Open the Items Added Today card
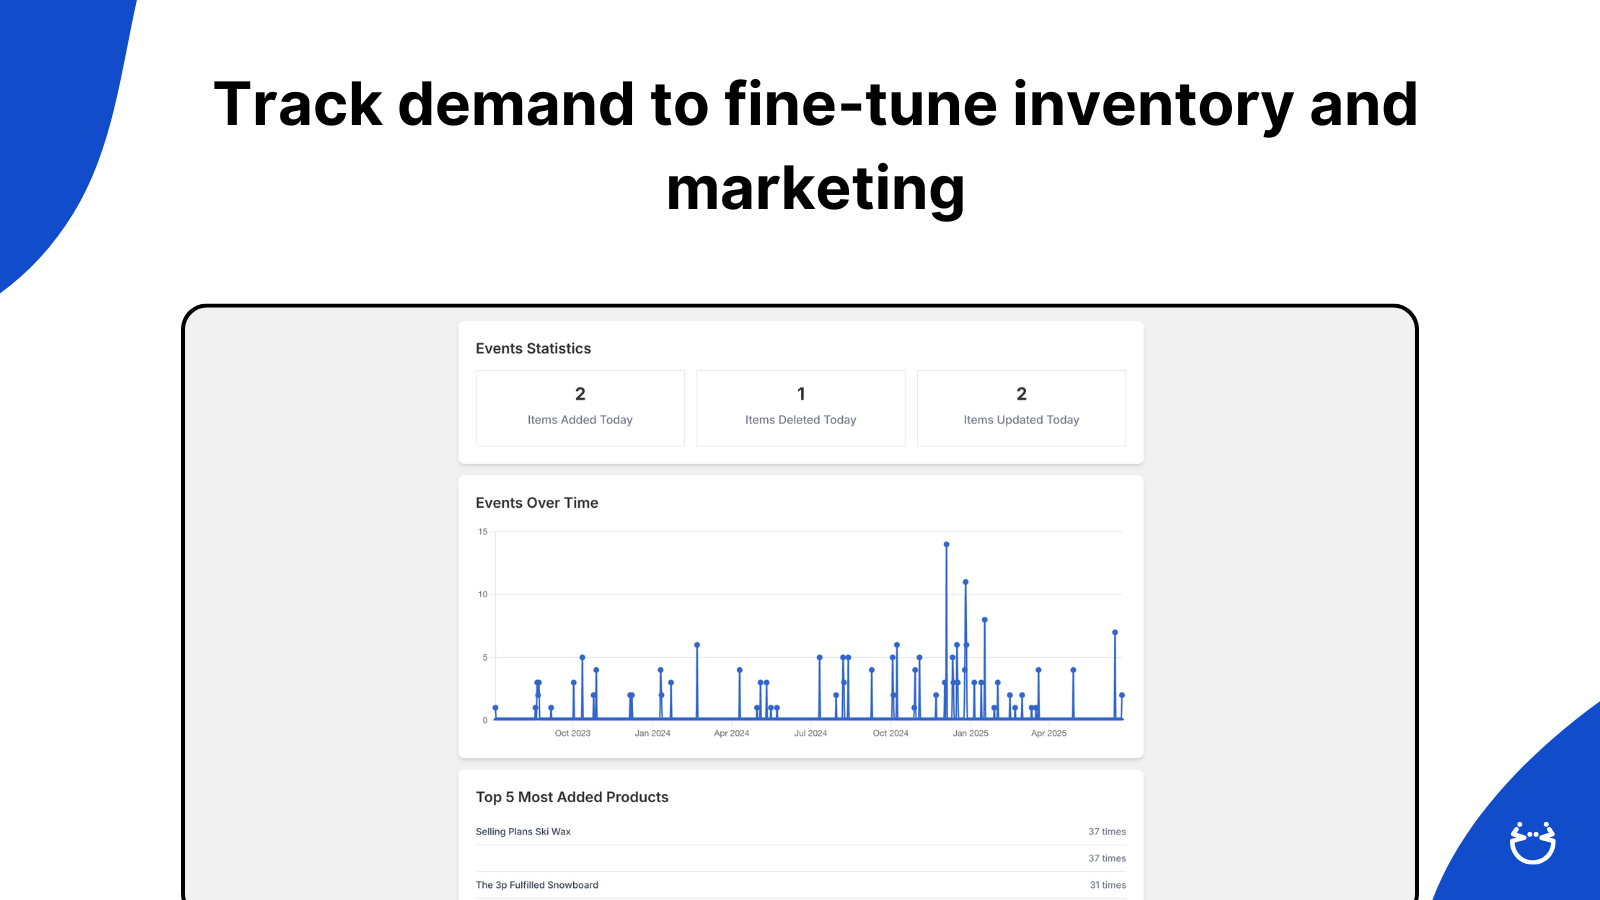Screen dimensions: 1600x900 coord(580,408)
